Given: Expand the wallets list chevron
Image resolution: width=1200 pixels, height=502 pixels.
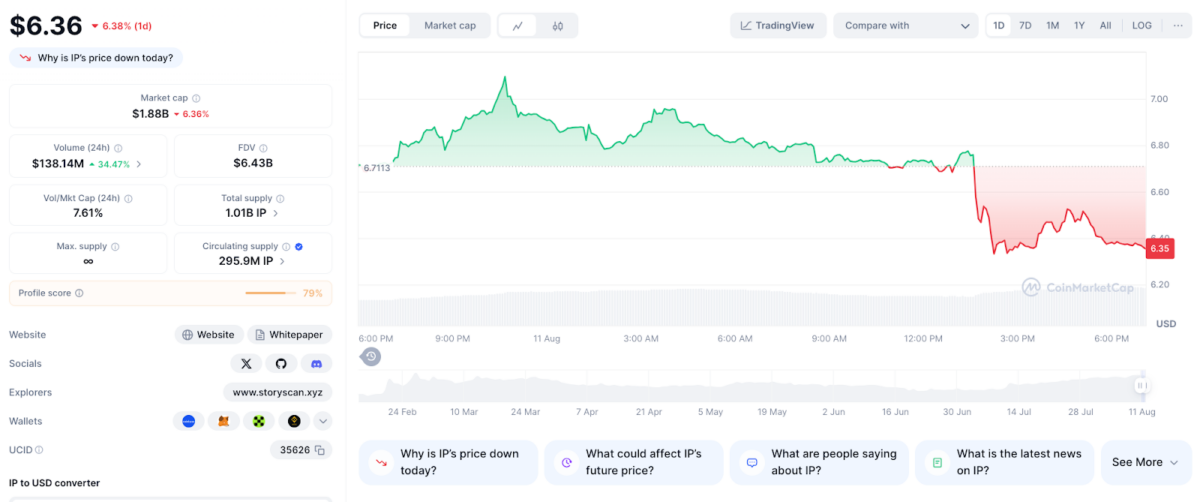Looking at the screenshot, I should point(323,422).
